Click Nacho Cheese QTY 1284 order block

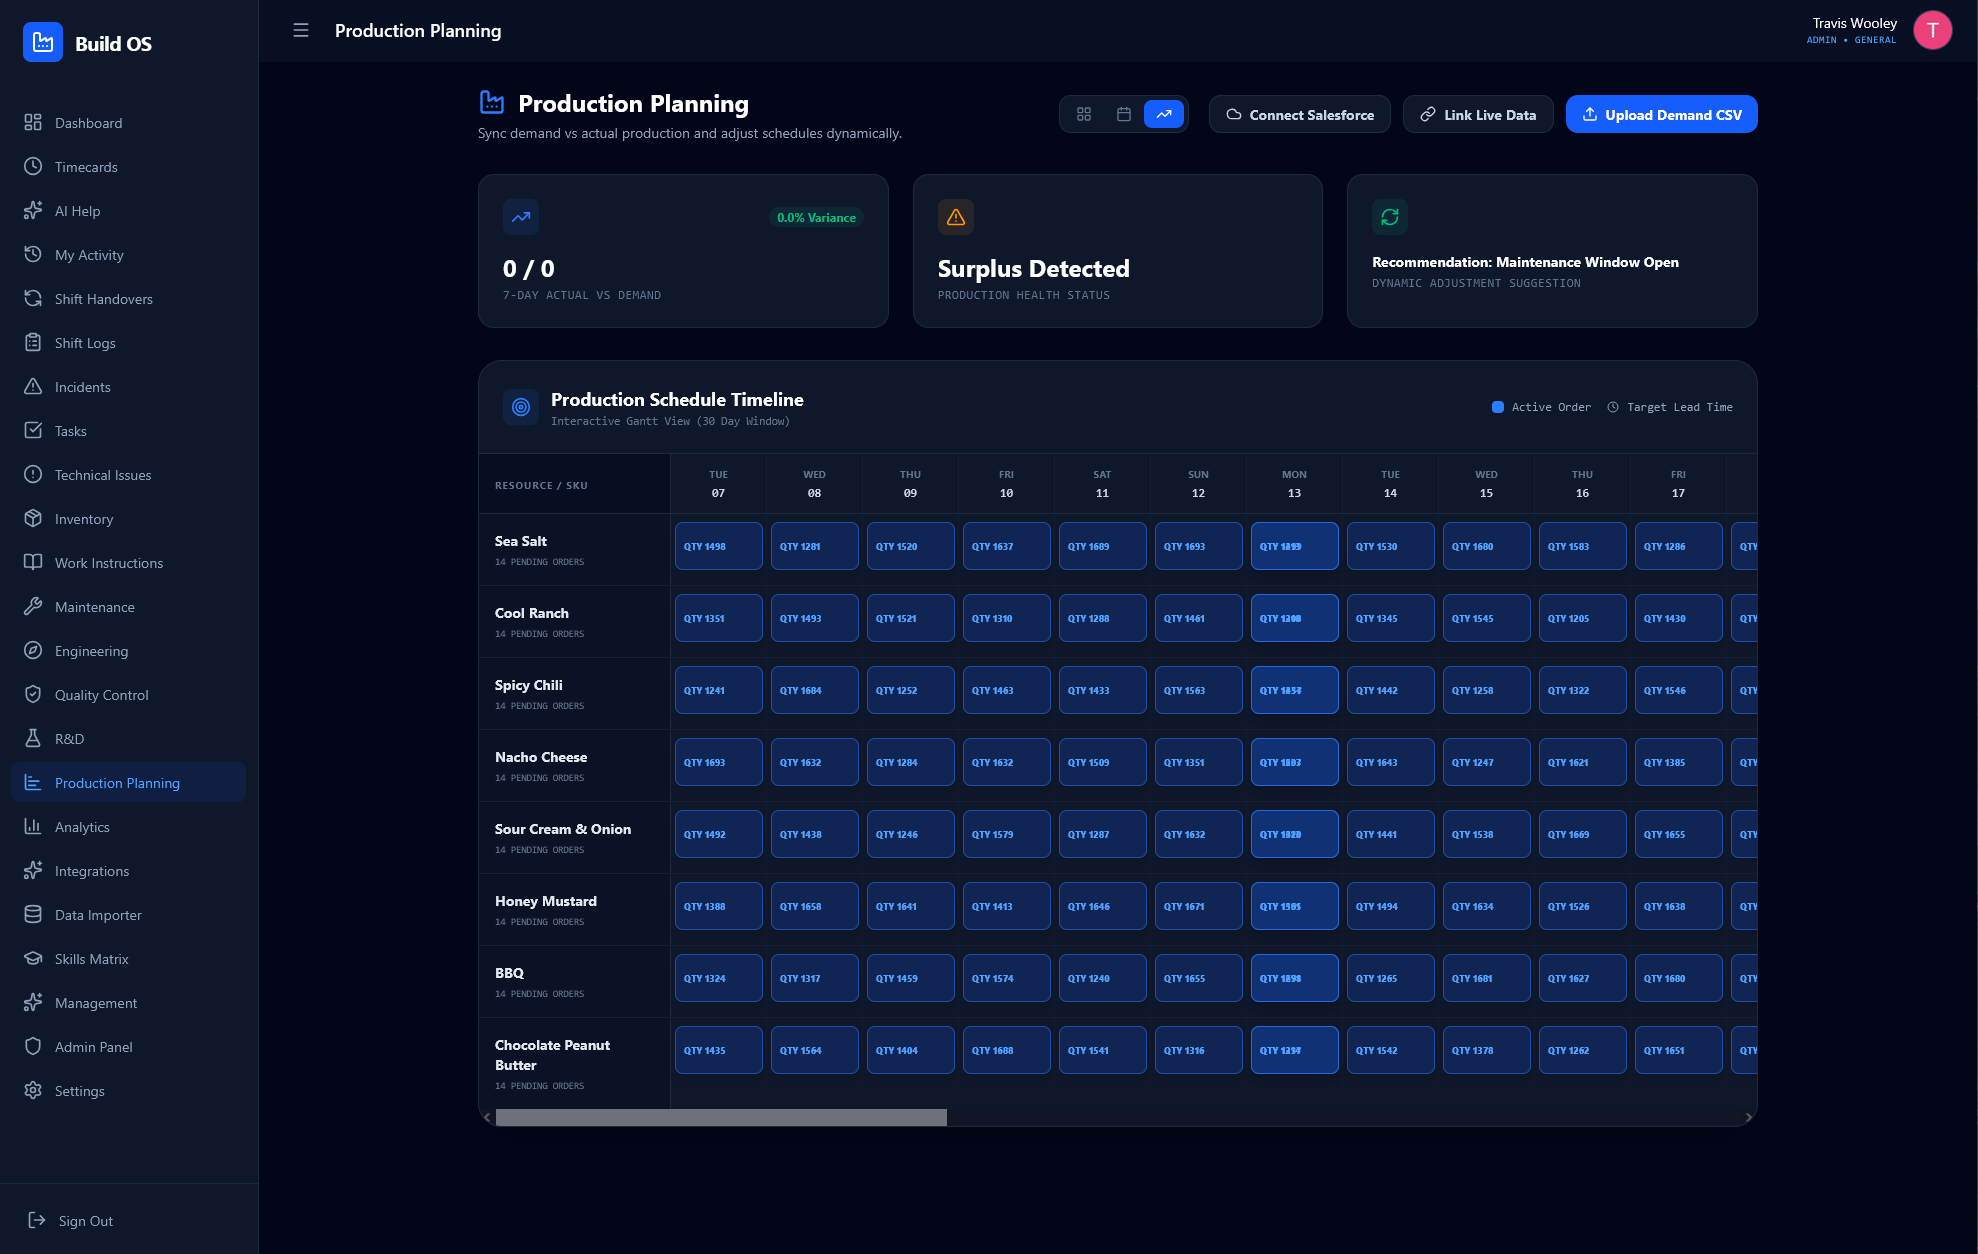(910, 762)
